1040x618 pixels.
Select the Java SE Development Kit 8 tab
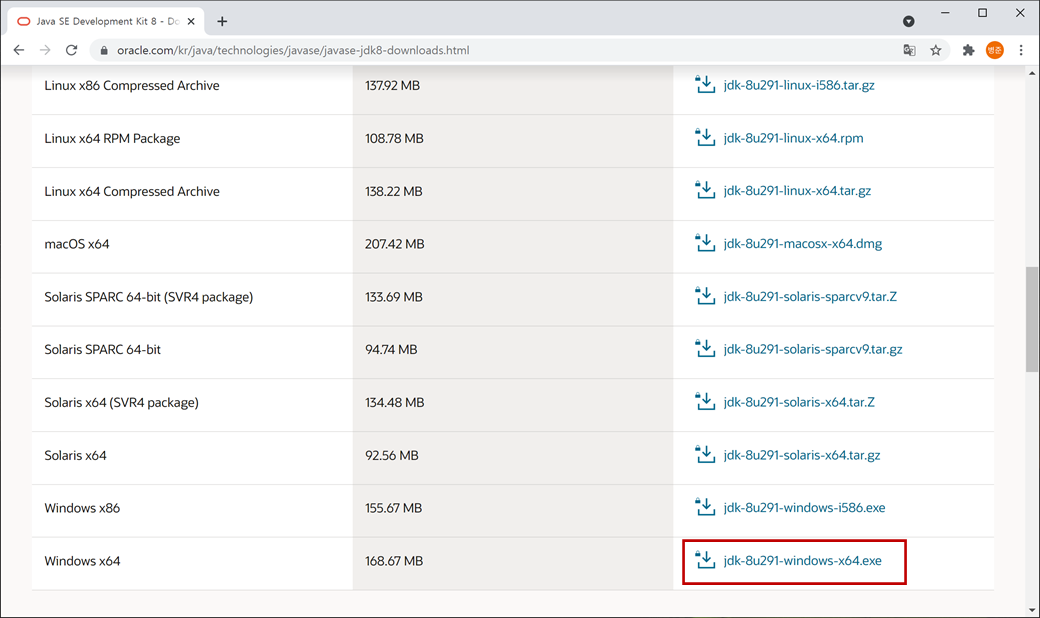click(x=106, y=21)
